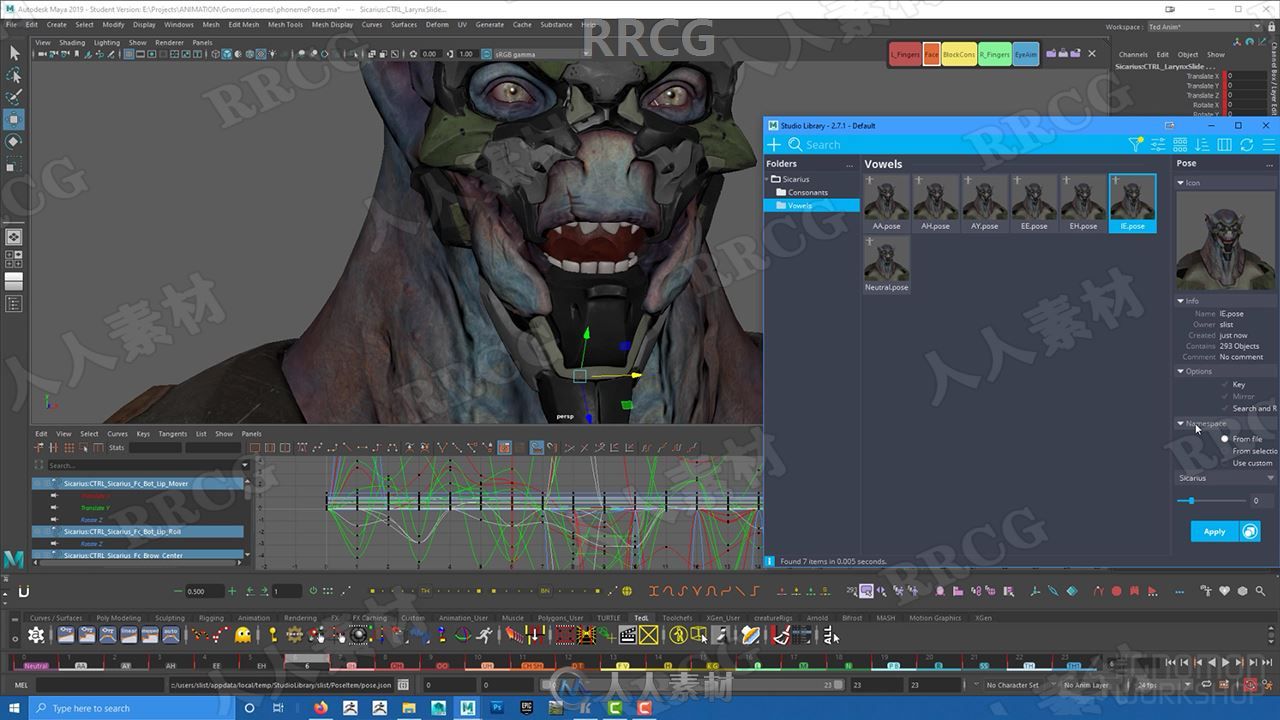Click the Studio Library search magnifier icon
The width and height of the screenshot is (1280, 720).
[795, 145]
